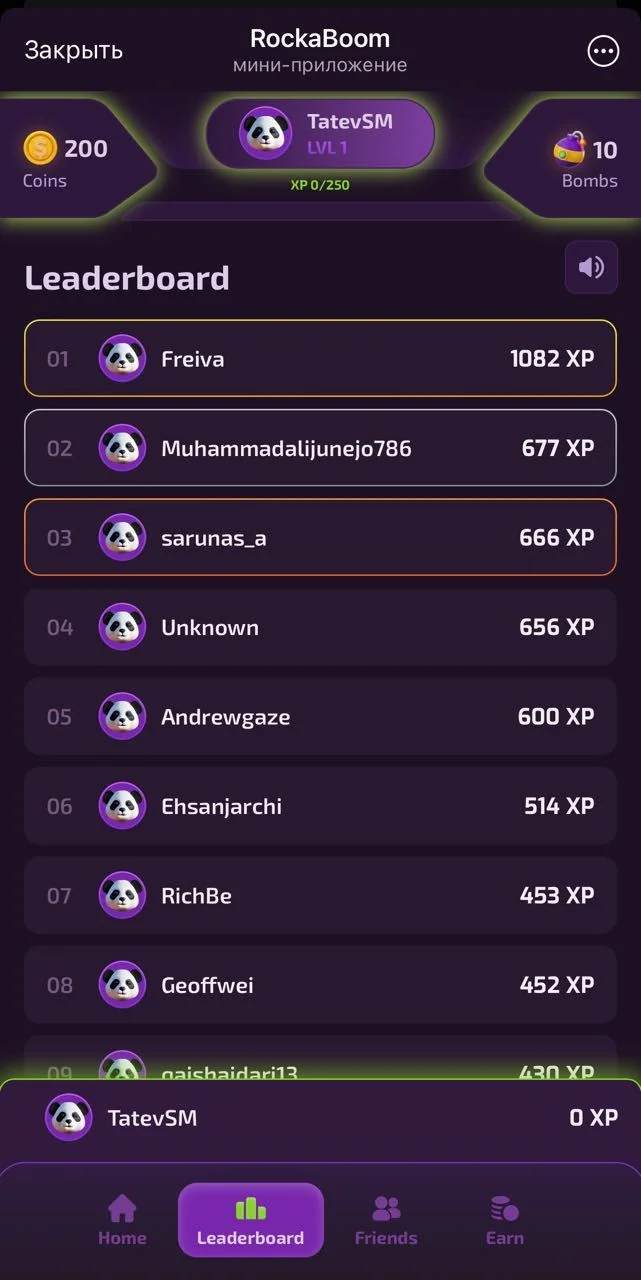Image resolution: width=641 pixels, height=1280 pixels.
Task: Select first-place player Freiva
Action: (320, 359)
